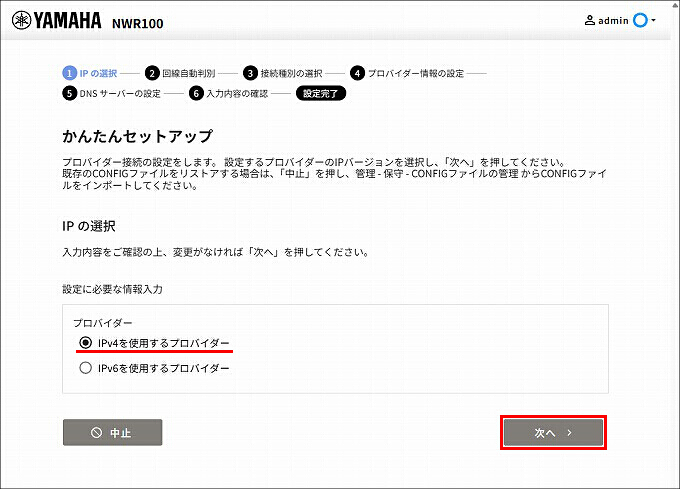680x489 pixels.
Task: Select the IPv6 provider radio button
Action: (85, 368)
